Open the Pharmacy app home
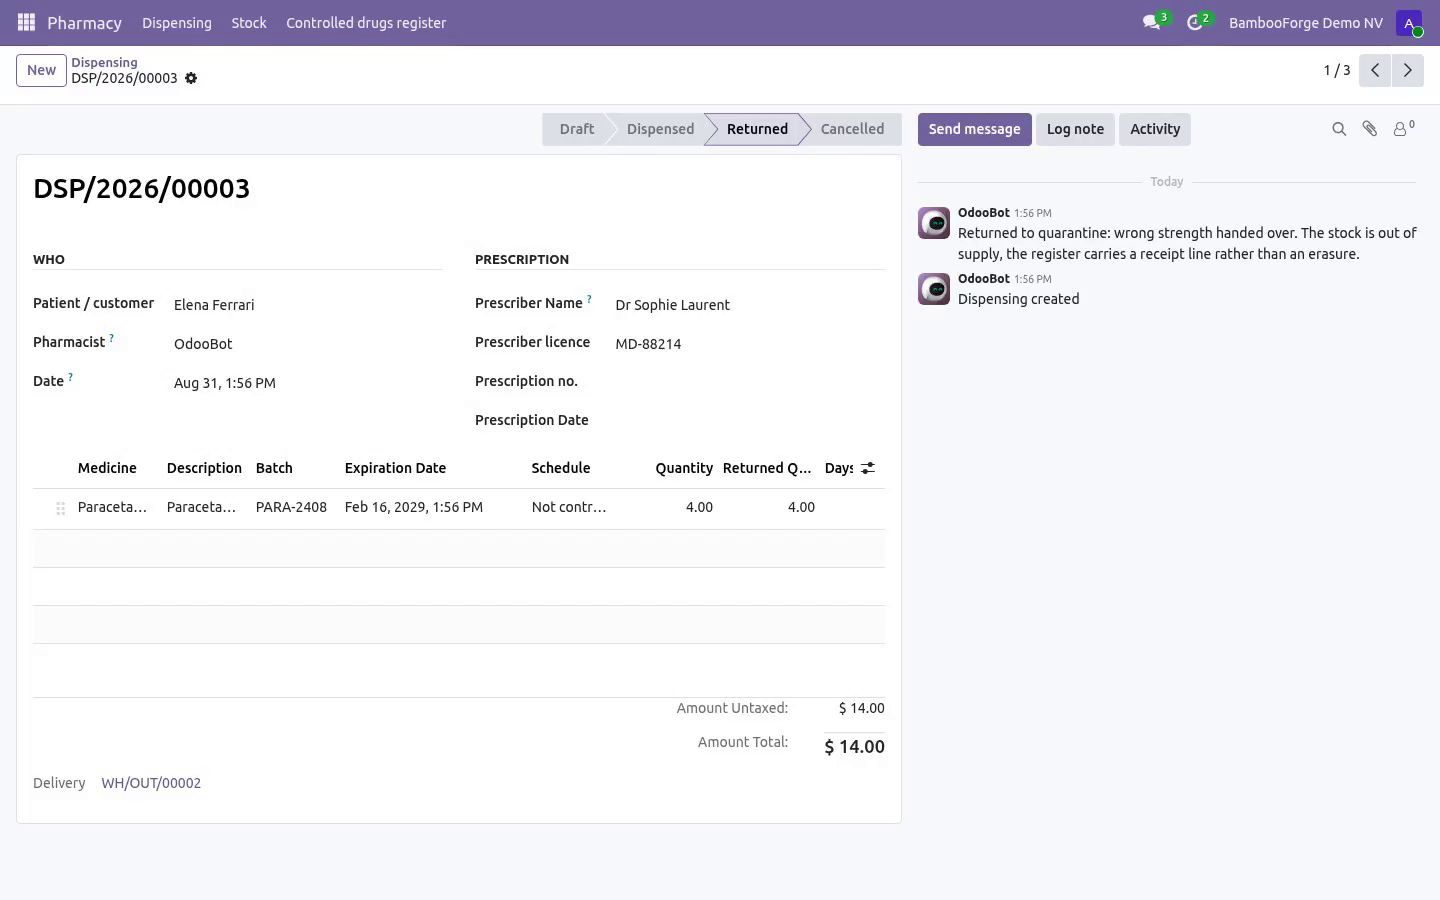1440x900 pixels. [84, 23]
